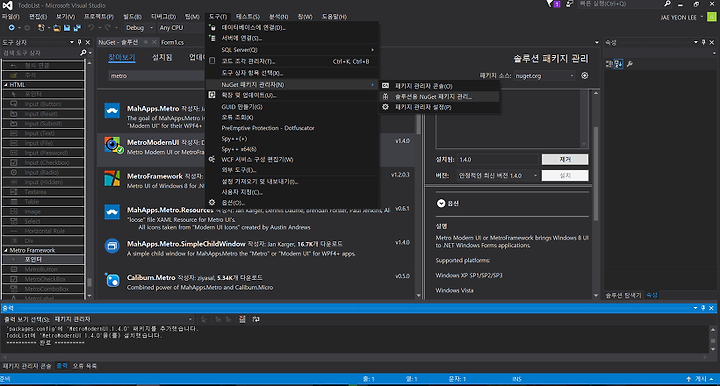Click the Connect to Database menu entry
Screen dimensions: 720x386
pyautogui.click(x=292, y=28)
